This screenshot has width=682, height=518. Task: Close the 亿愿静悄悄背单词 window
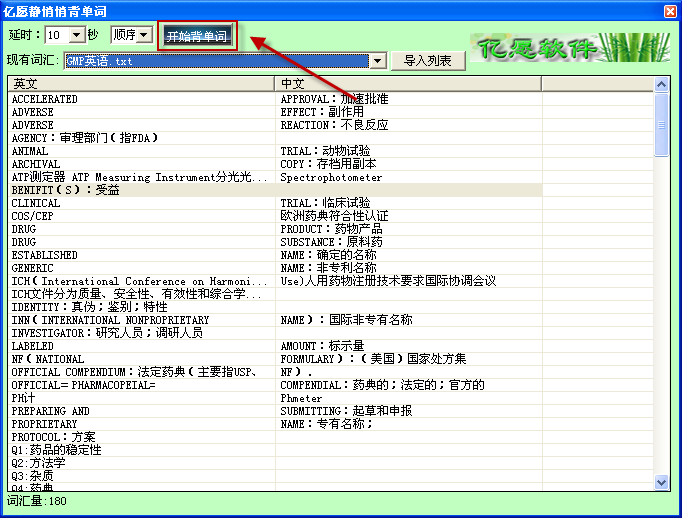click(x=671, y=11)
